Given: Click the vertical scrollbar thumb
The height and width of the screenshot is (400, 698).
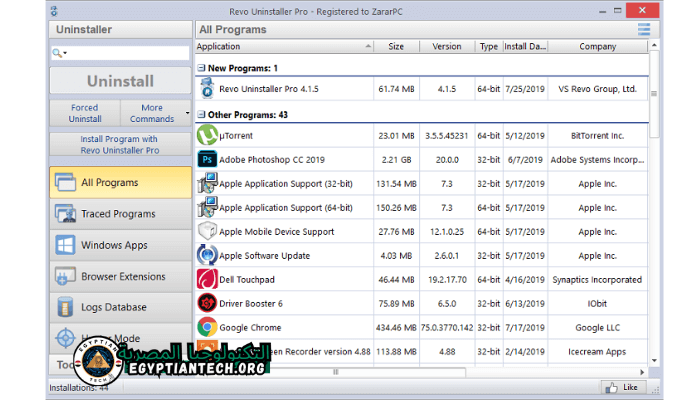Looking at the screenshot, I should (654, 94).
